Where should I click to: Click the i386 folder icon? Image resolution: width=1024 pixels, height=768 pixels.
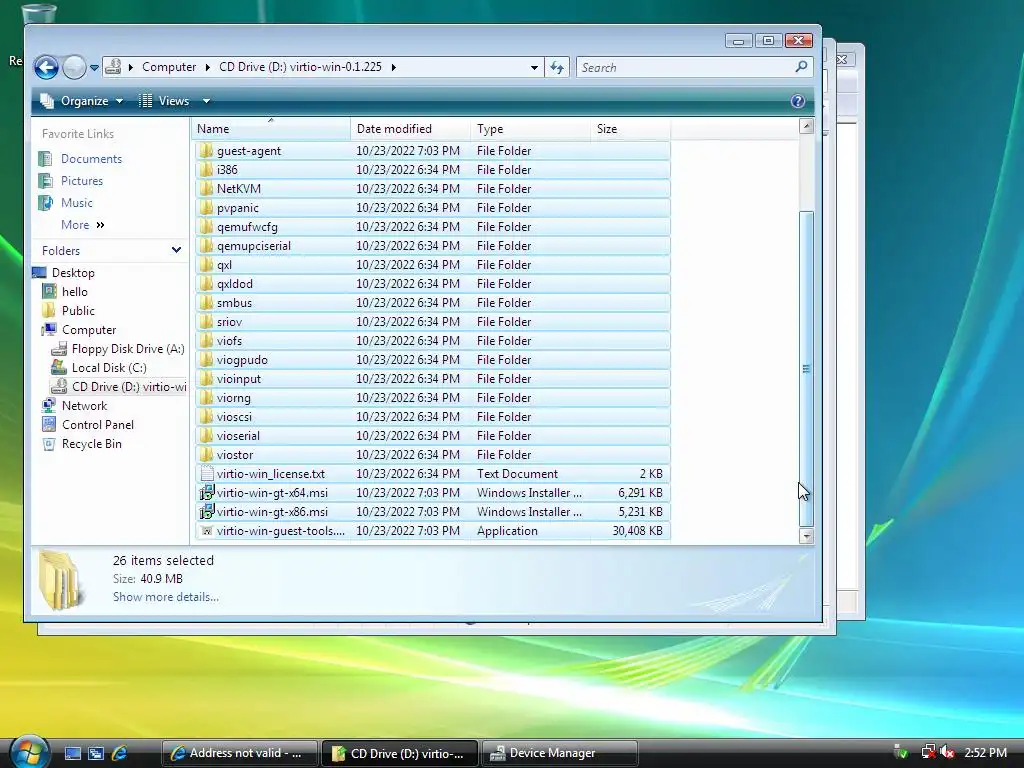coord(206,170)
